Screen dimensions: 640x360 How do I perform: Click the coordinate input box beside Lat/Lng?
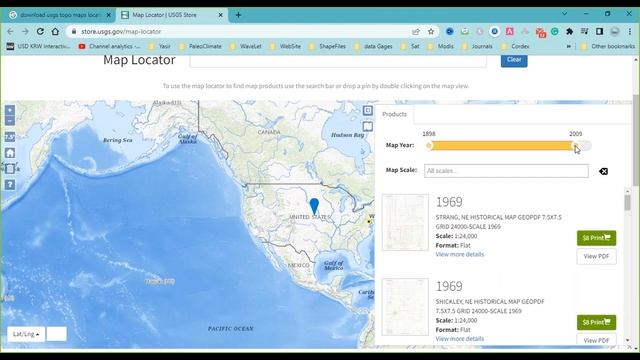pyautogui.click(x=57, y=334)
